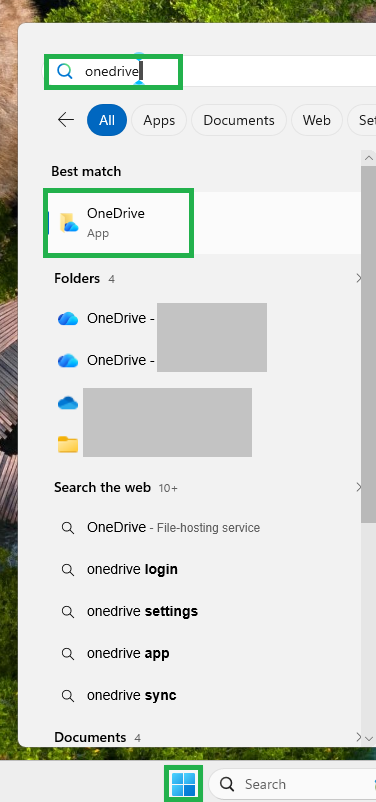
Task: Select the All filter tab
Action: pos(107,120)
